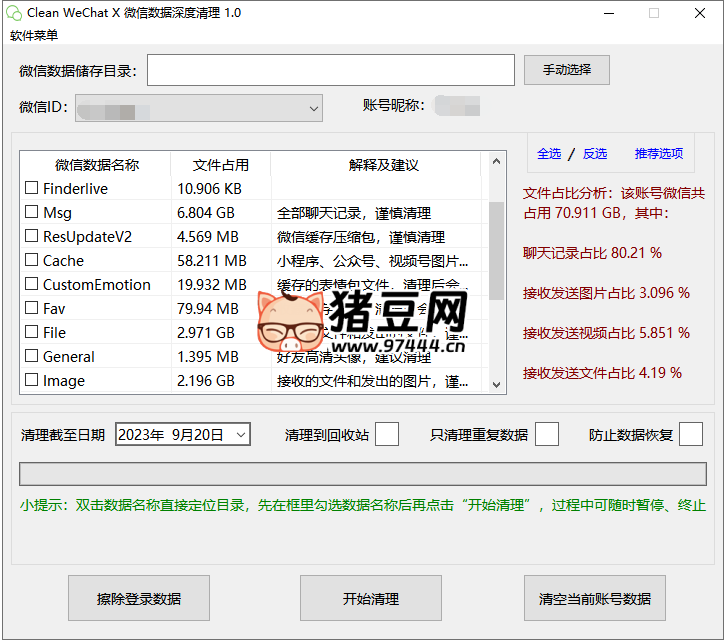Select the 2.196 GB size cell
The width and height of the screenshot is (726, 642).
pos(206,381)
